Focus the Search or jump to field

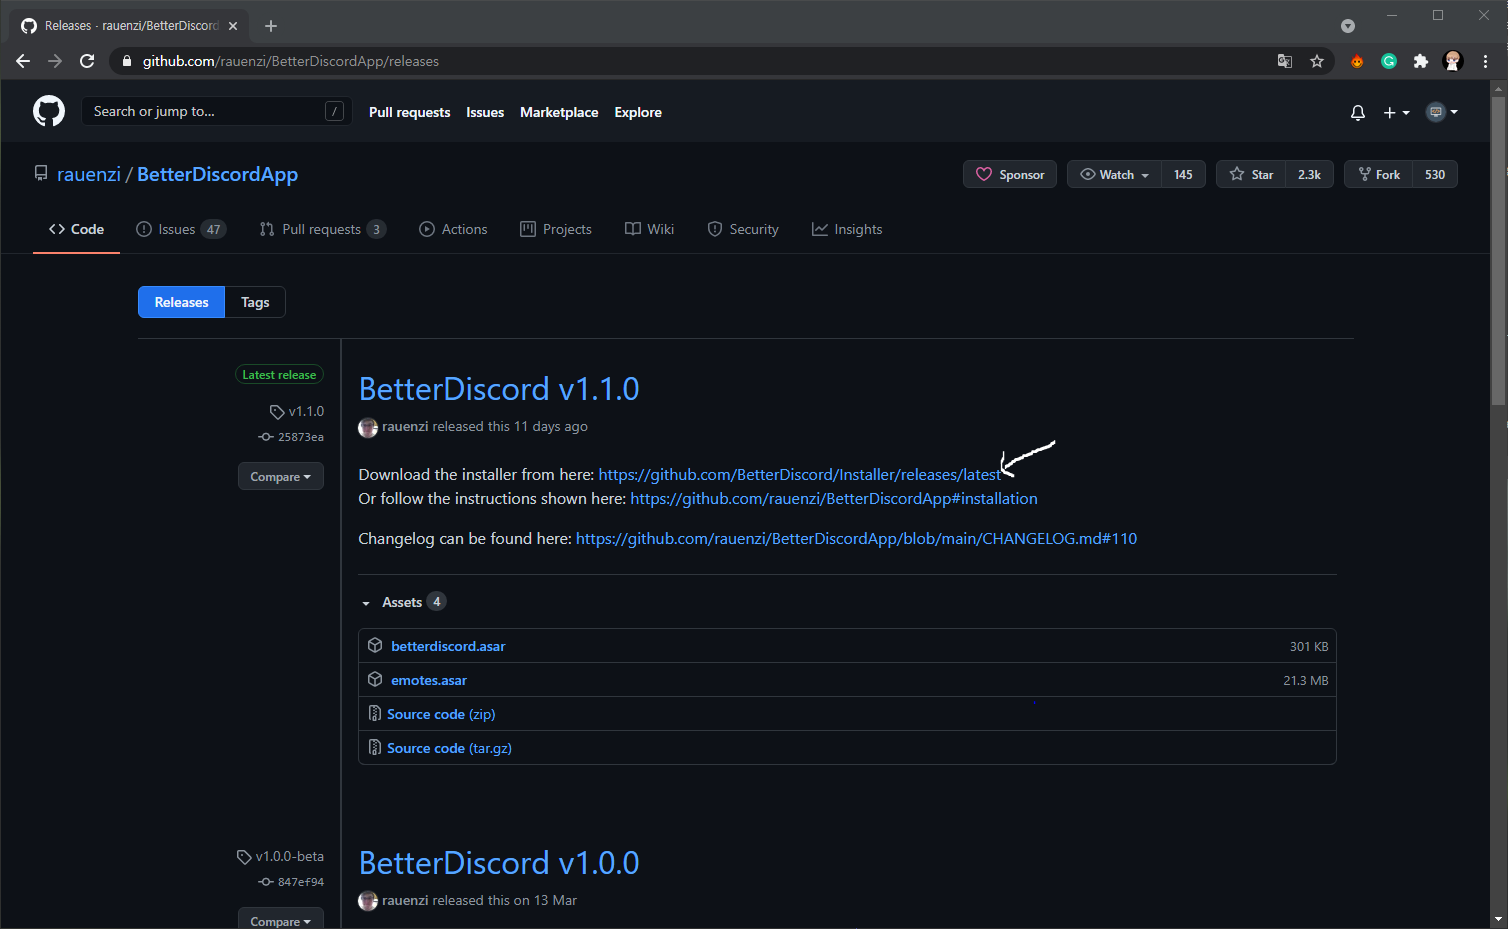pyautogui.click(x=217, y=111)
